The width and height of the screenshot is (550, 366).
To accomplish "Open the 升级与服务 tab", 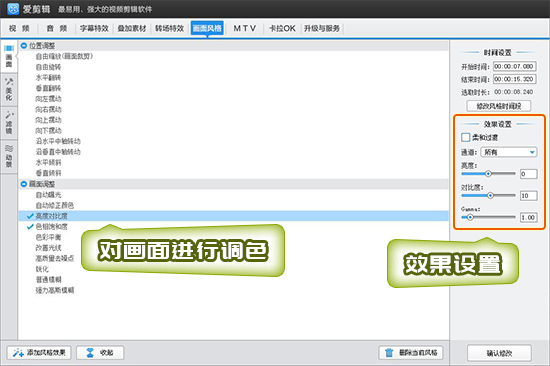I will [322, 28].
